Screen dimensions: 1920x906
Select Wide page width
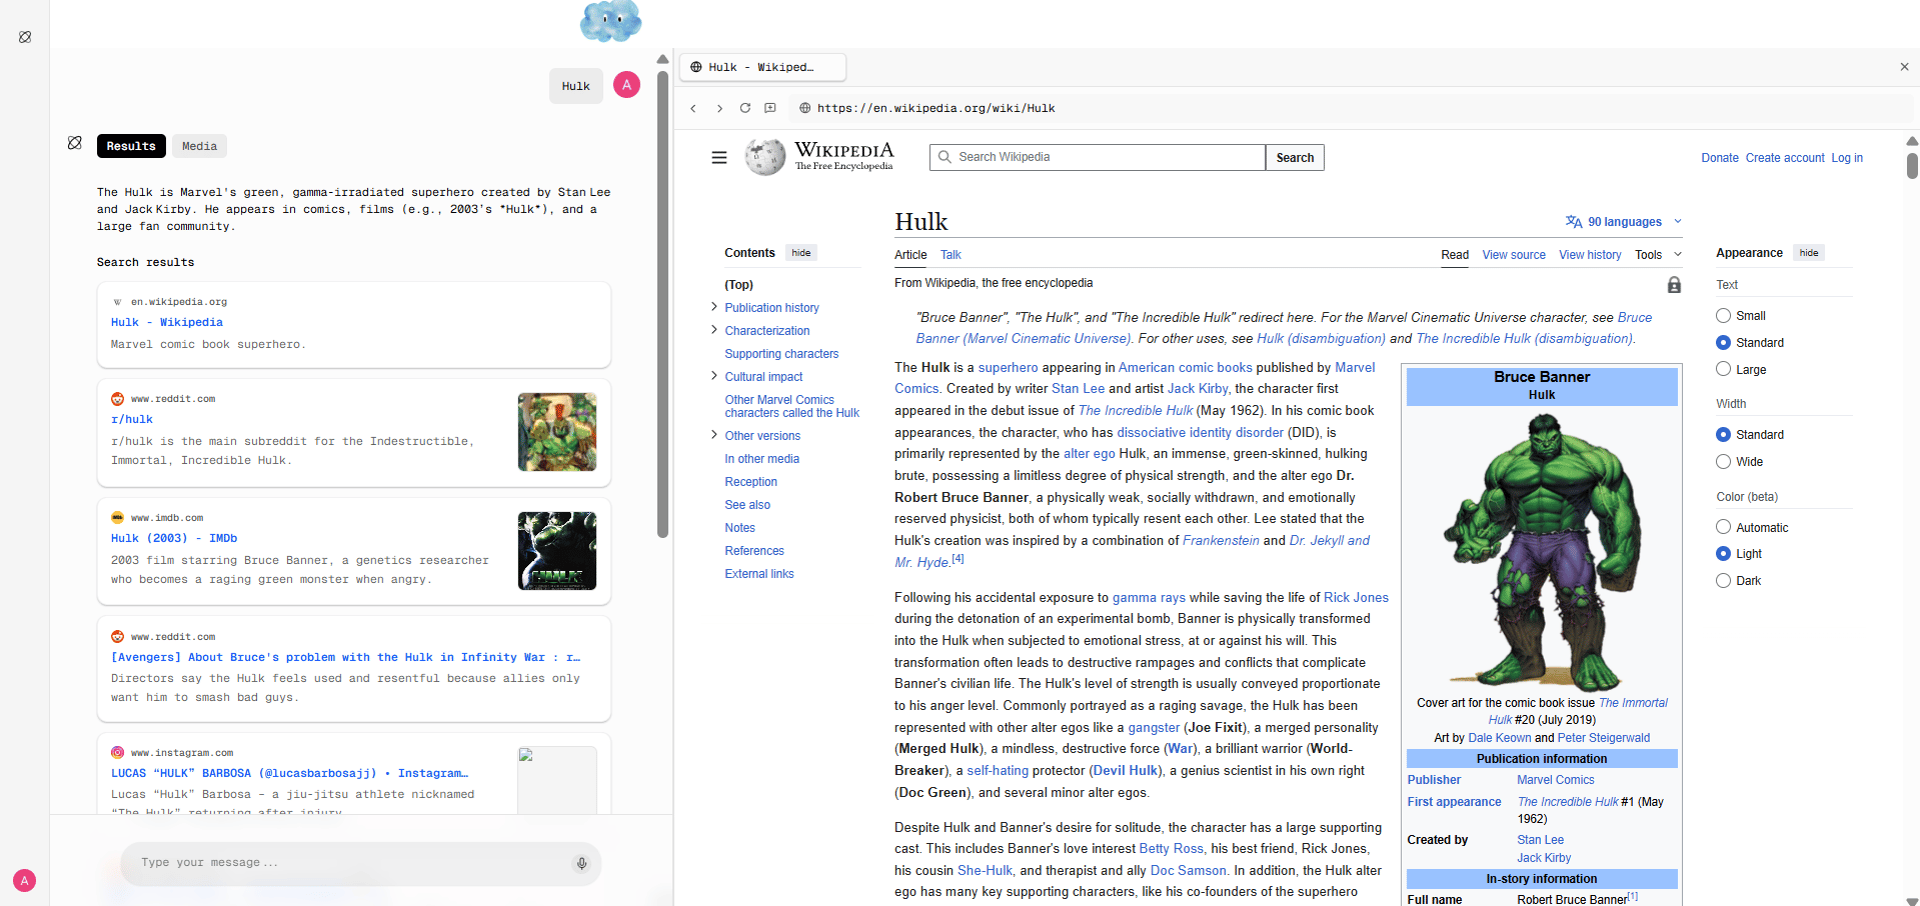[1723, 462]
